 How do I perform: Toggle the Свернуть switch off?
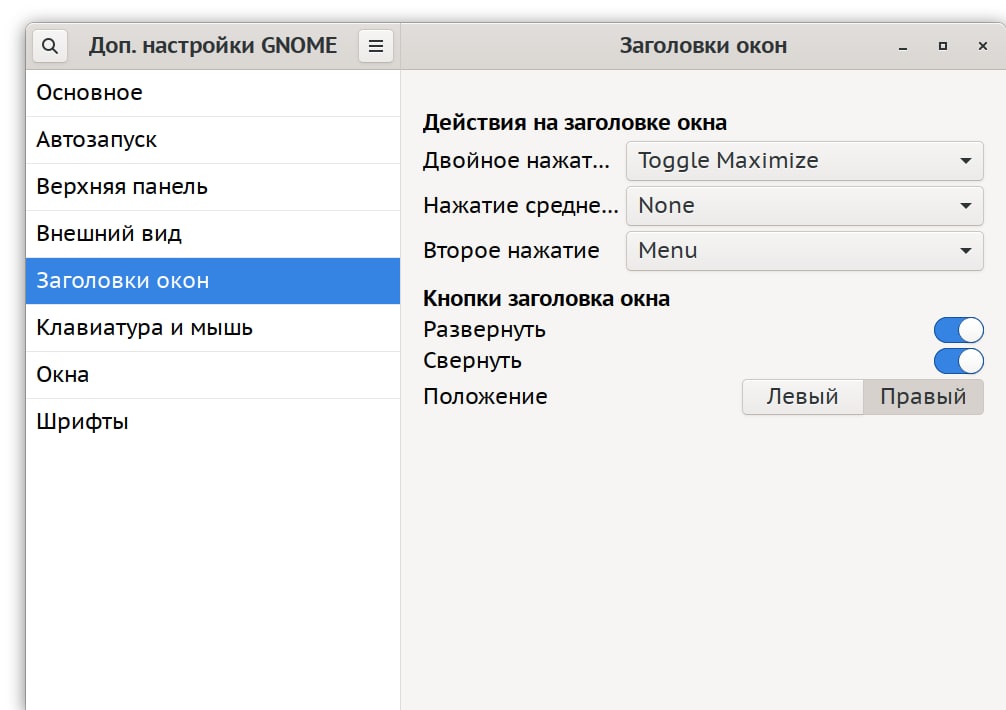coord(958,361)
